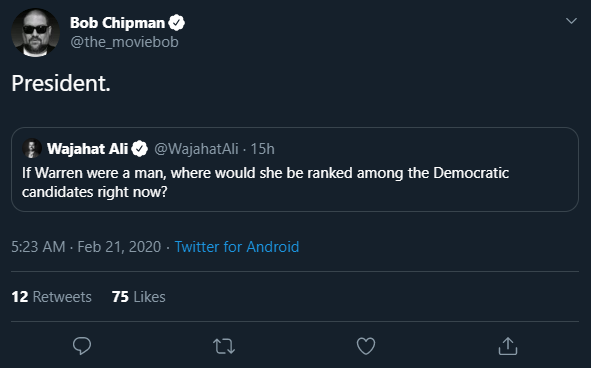The height and width of the screenshot is (368, 591).
Task: Open the Twitter for Android link
Action: pyautogui.click(x=237, y=247)
